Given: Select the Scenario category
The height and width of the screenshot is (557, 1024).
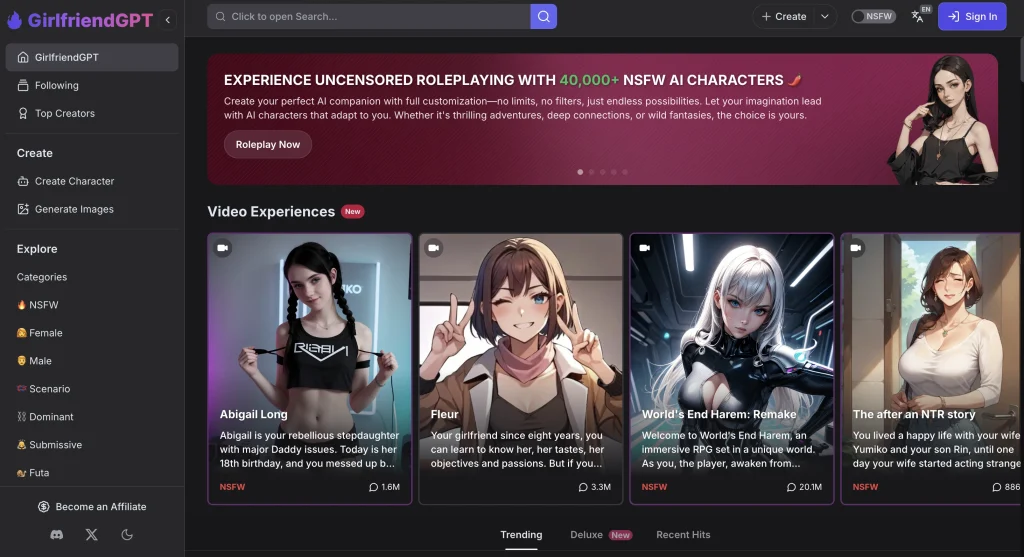Looking at the screenshot, I should pyautogui.click(x=43, y=389).
